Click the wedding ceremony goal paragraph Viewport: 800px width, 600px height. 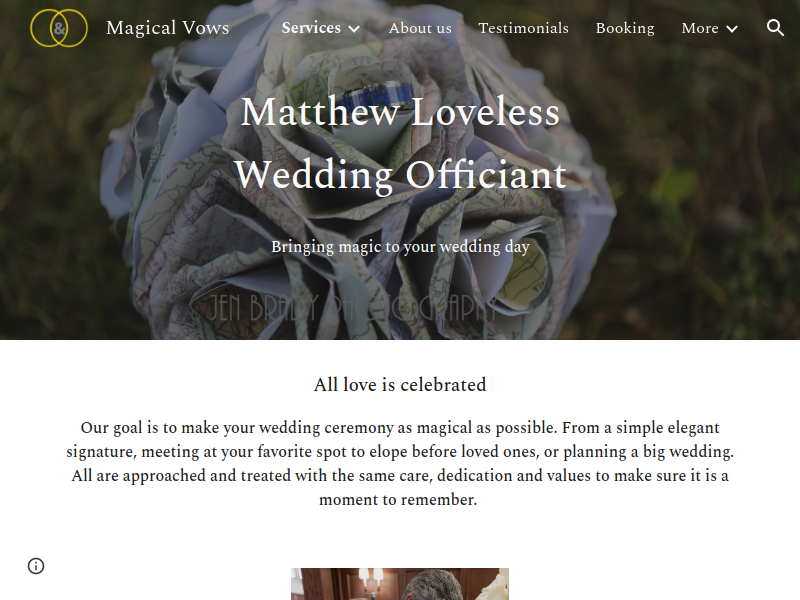coord(400,463)
